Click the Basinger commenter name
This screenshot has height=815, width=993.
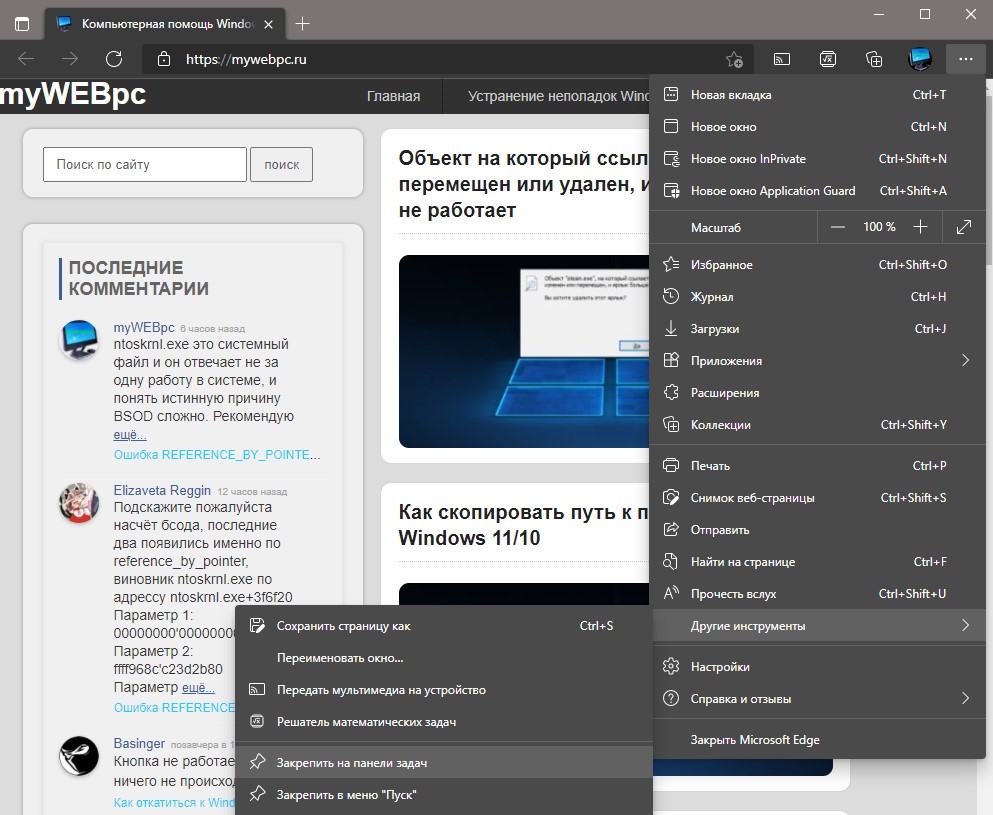(139, 743)
